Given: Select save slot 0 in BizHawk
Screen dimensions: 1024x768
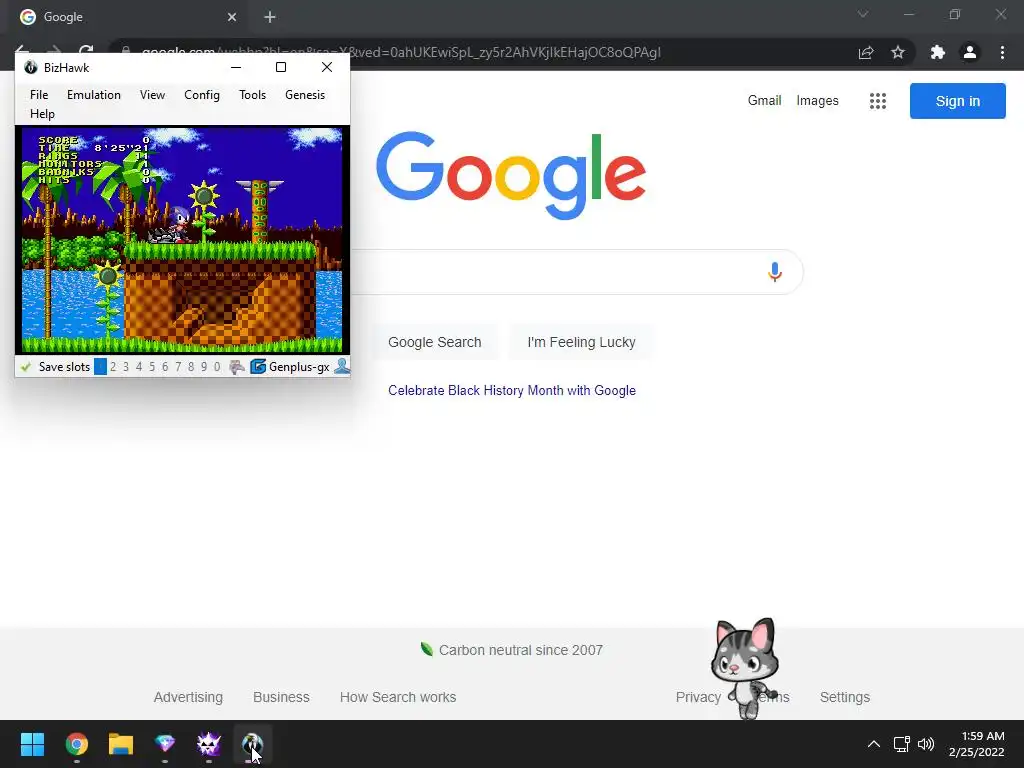Looking at the screenshot, I should (x=217, y=367).
